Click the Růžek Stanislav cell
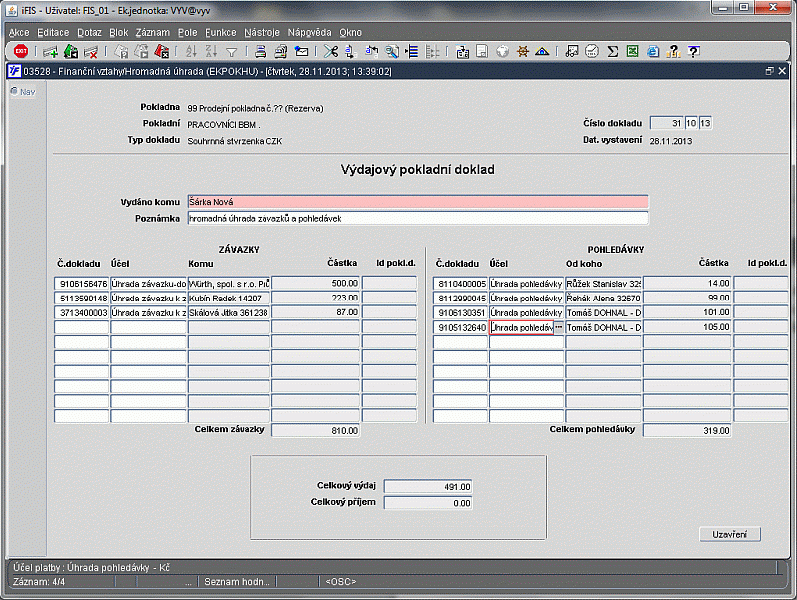Image resolution: width=797 pixels, height=600 pixels. coord(603,284)
